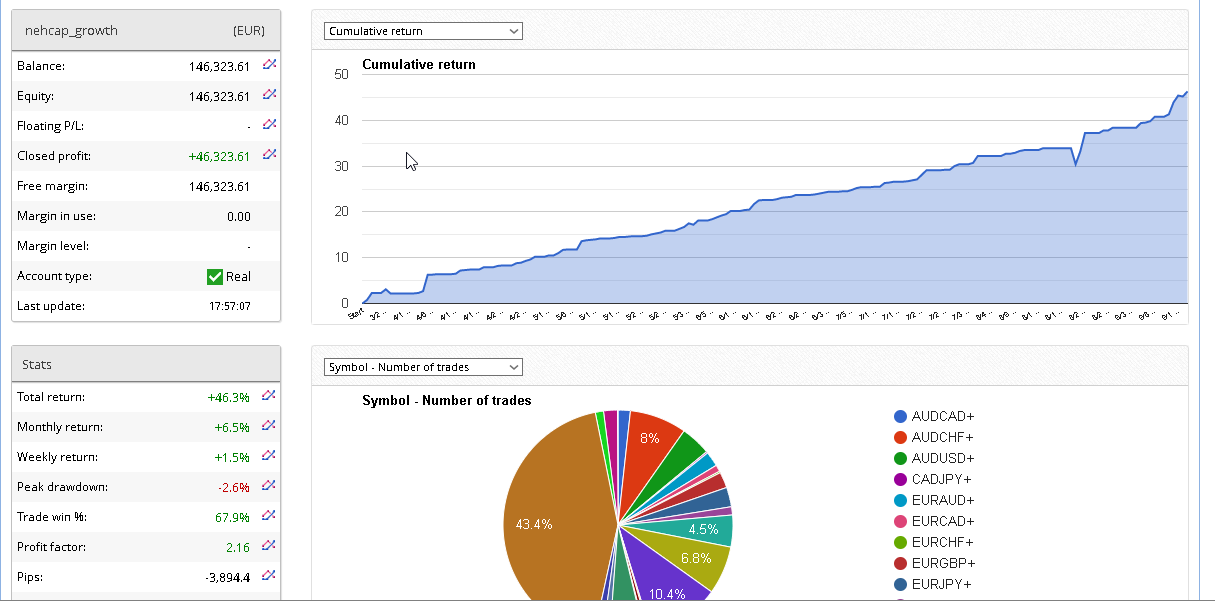This screenshot has width=1215, height=610.
Task: Click the AUDCHF+ red legend dot
Action: coord(901,437)
